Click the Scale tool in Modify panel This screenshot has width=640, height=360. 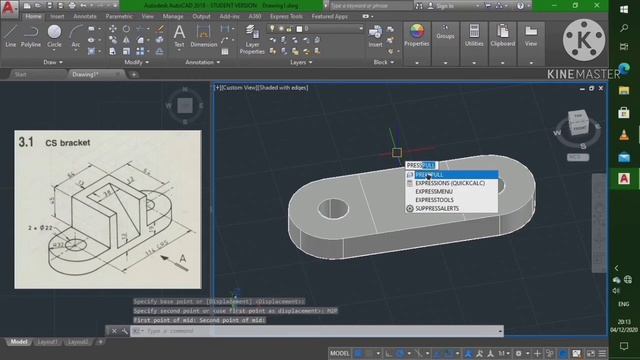(126, 51)
